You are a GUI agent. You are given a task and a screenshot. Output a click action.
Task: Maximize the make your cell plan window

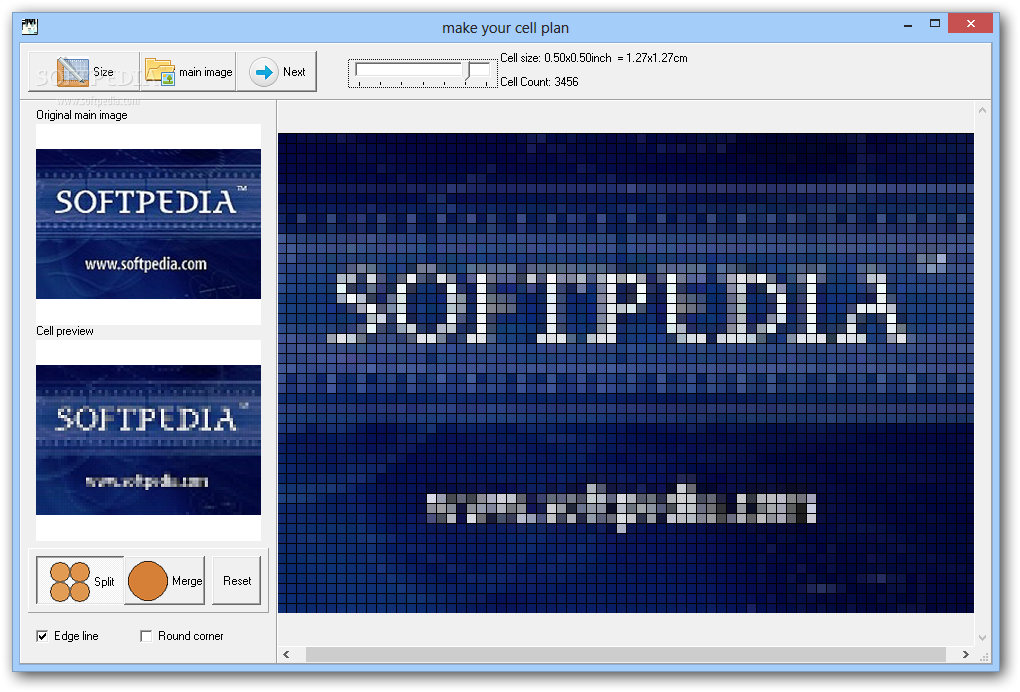935,24
